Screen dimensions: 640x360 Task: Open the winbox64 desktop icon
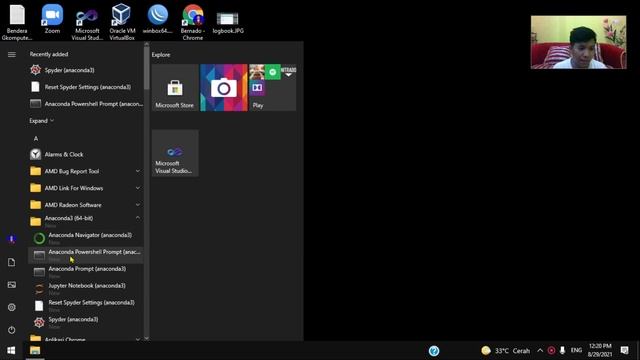point(158,19)
